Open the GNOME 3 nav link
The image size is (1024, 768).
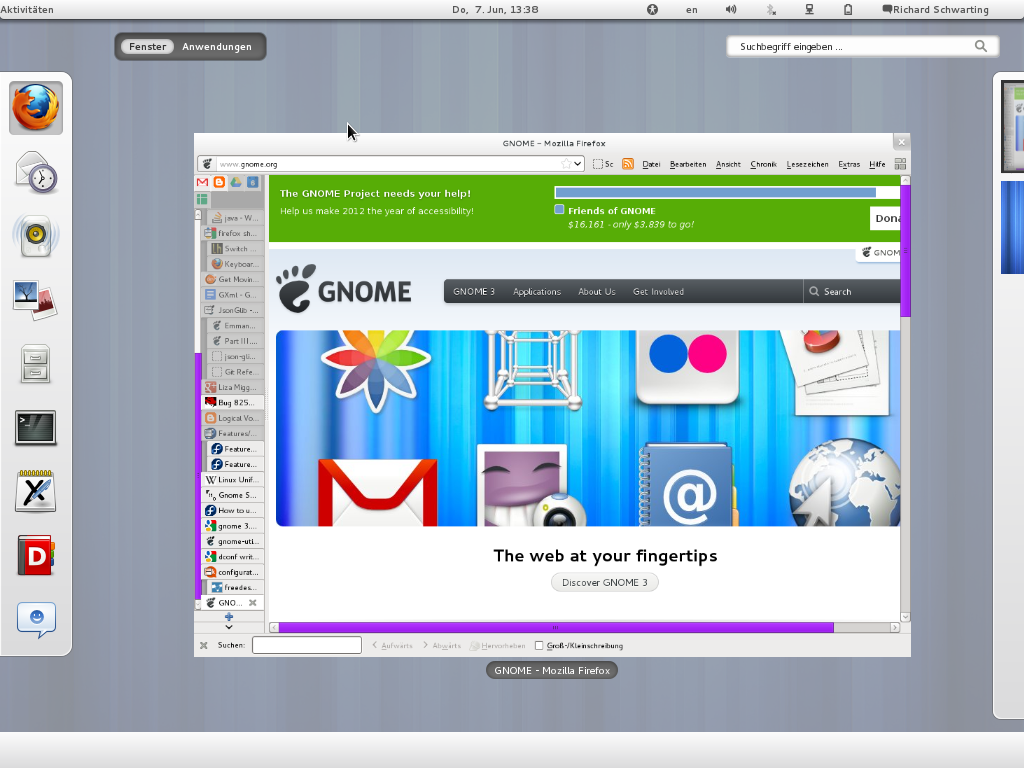474,291
